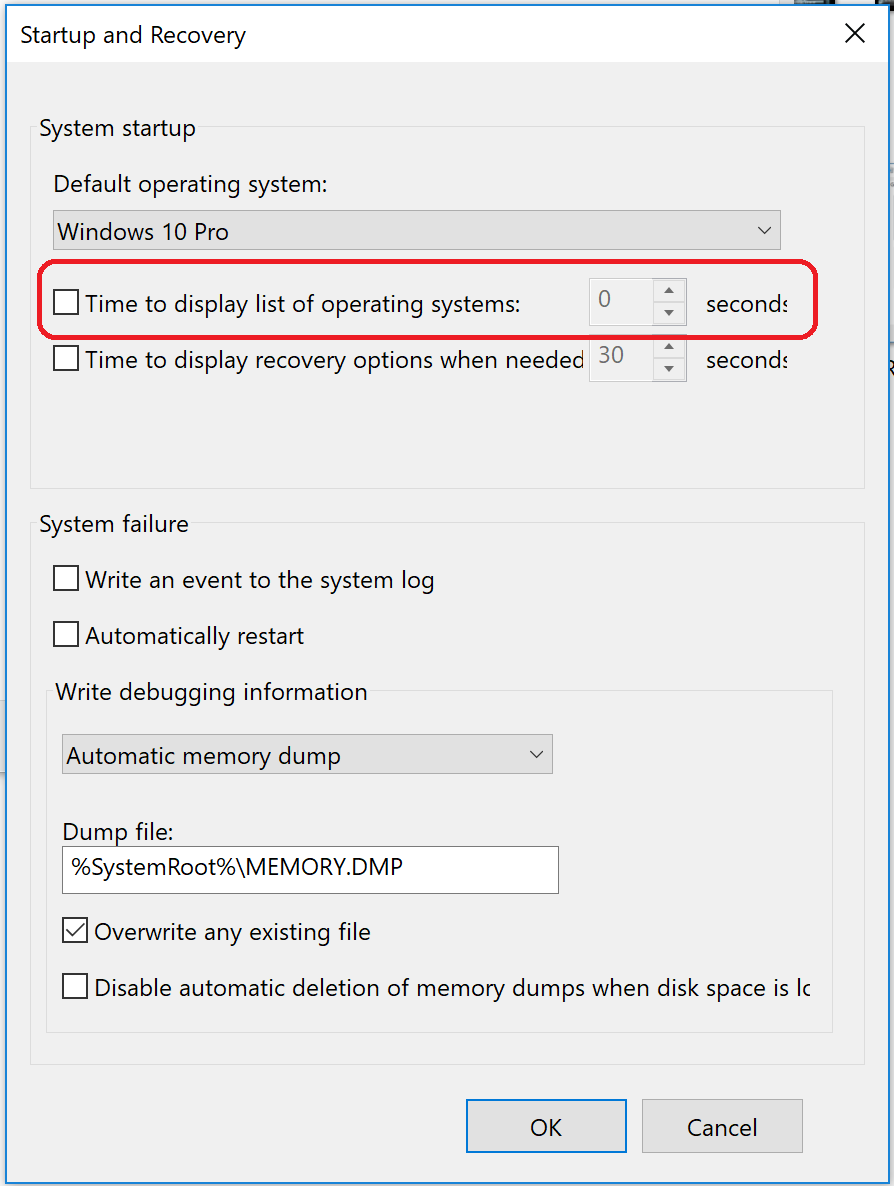Check Disable automatic deletion of memory dumps
Screen dimensions: 894x1186
coord(75,987)
